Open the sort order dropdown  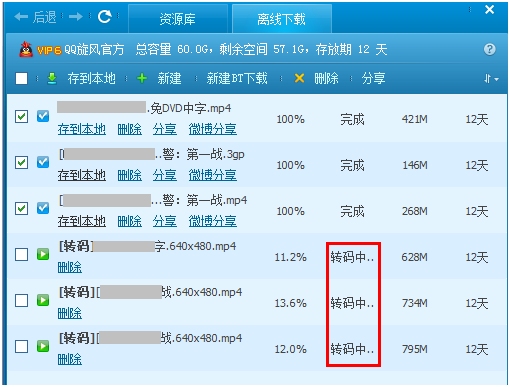pyautogui.click(x=491, y=79)
